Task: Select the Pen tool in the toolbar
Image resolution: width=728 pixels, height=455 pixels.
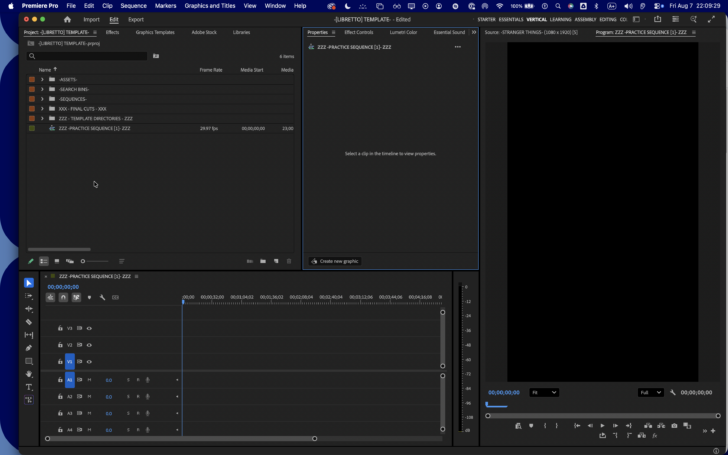Action: [x=29, y=348]
